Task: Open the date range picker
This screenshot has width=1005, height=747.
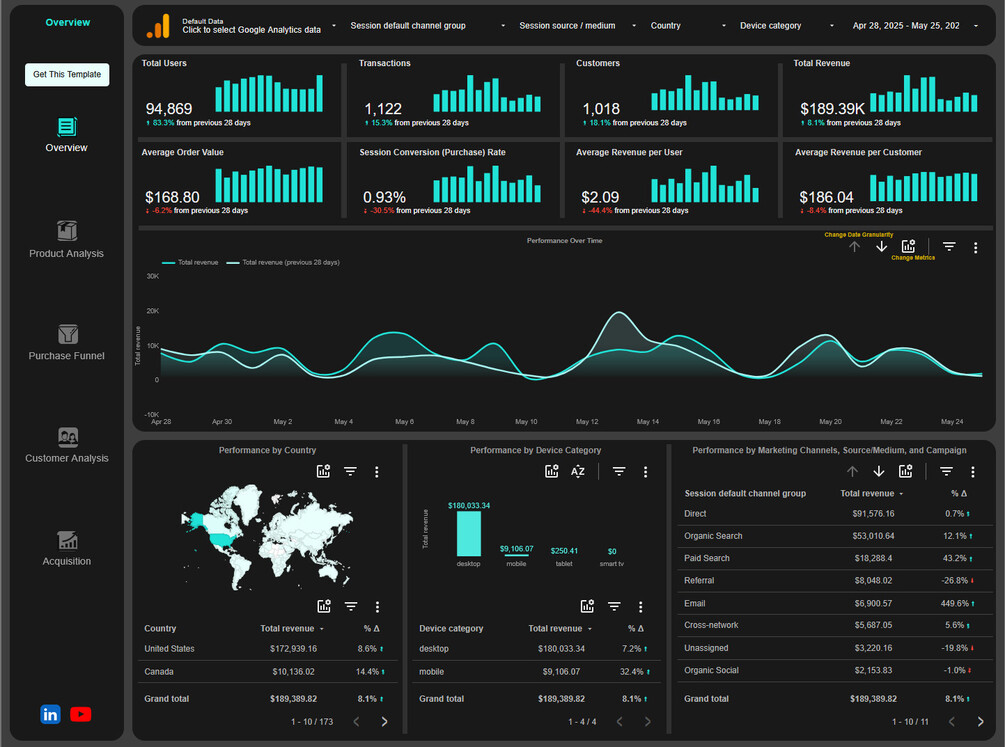Action: click(915, 26)
